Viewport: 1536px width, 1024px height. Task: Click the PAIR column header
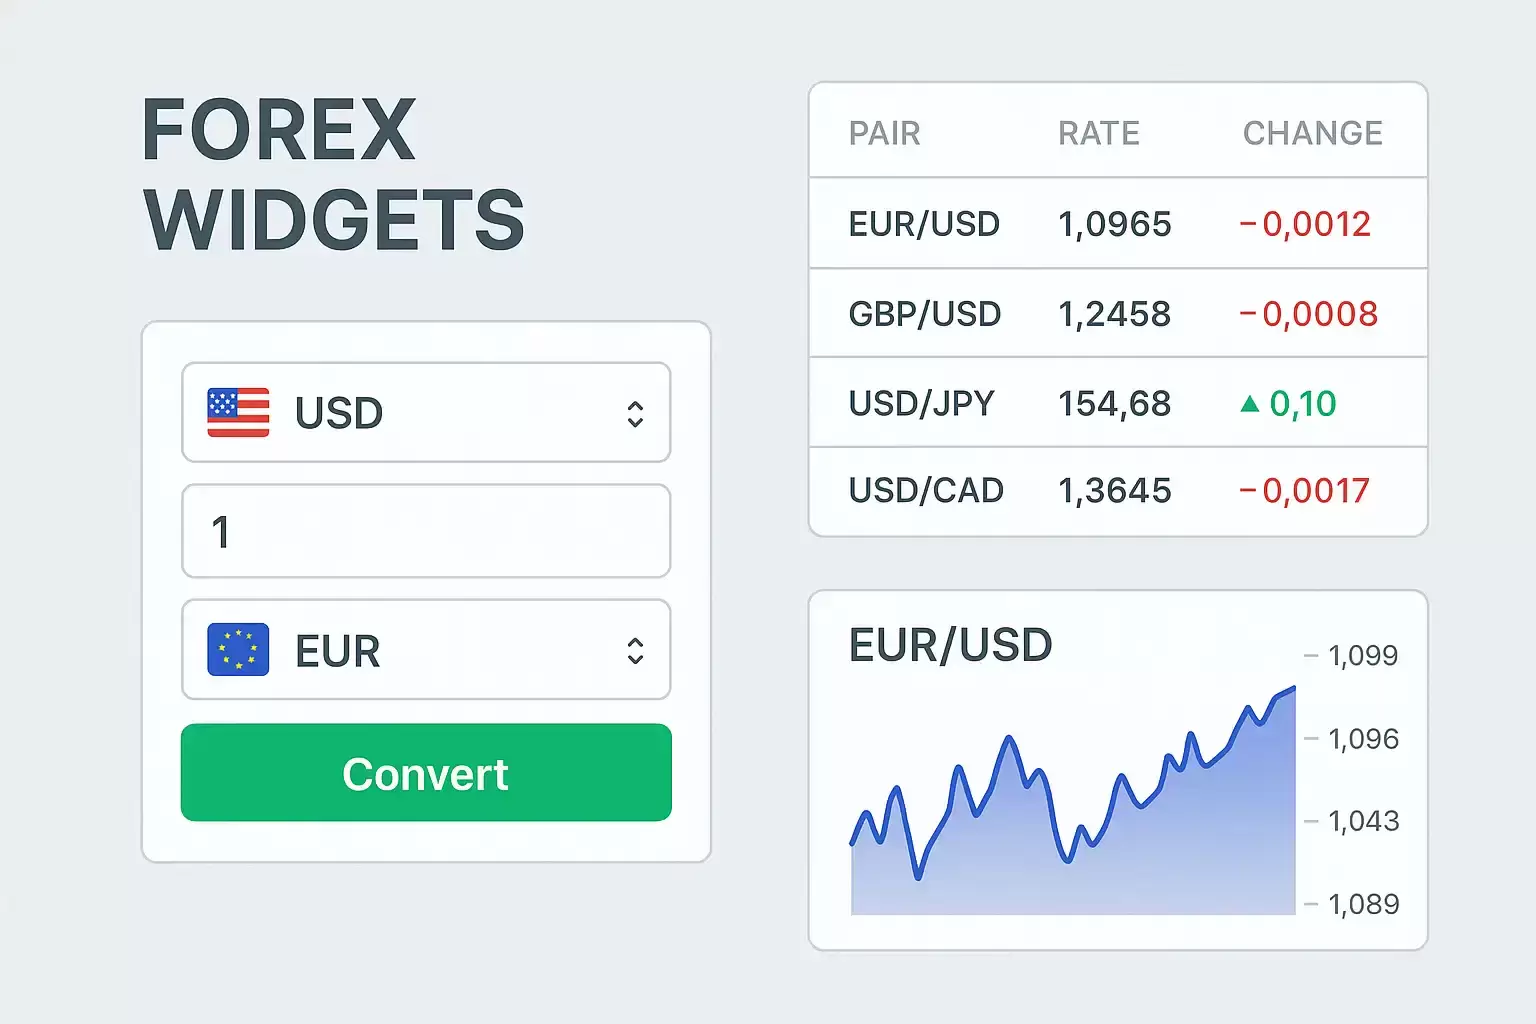pos(884,133)
